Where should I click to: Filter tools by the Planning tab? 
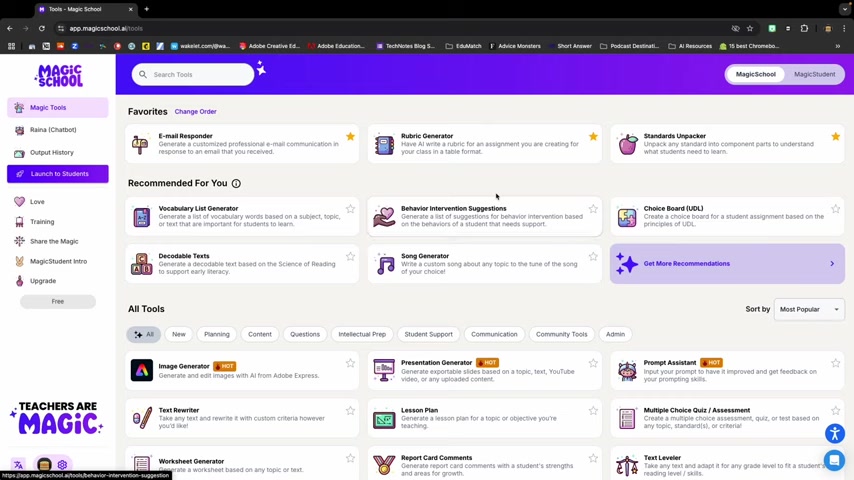pos(217,334)
